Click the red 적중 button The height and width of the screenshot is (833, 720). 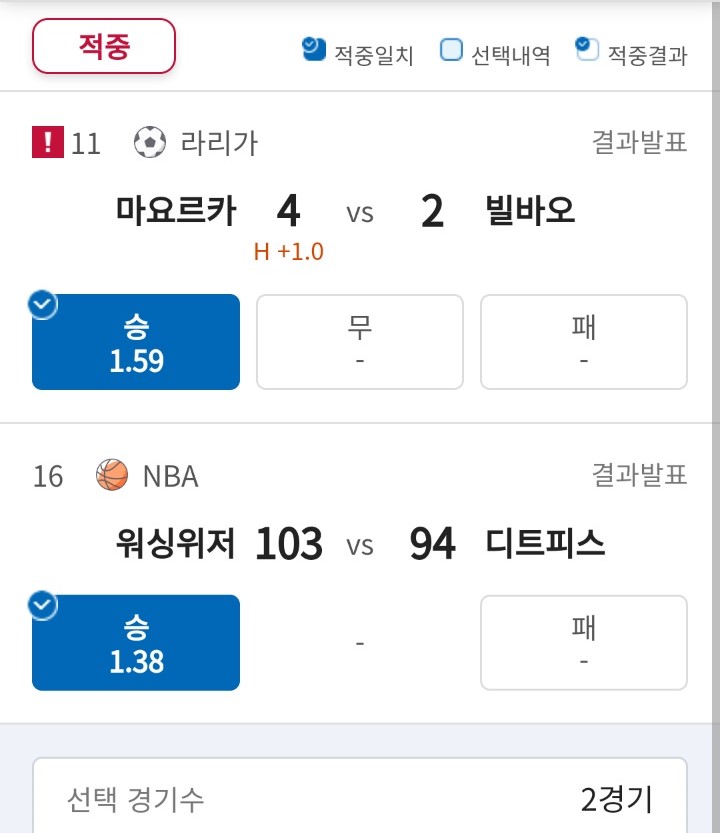pos(104,46)
